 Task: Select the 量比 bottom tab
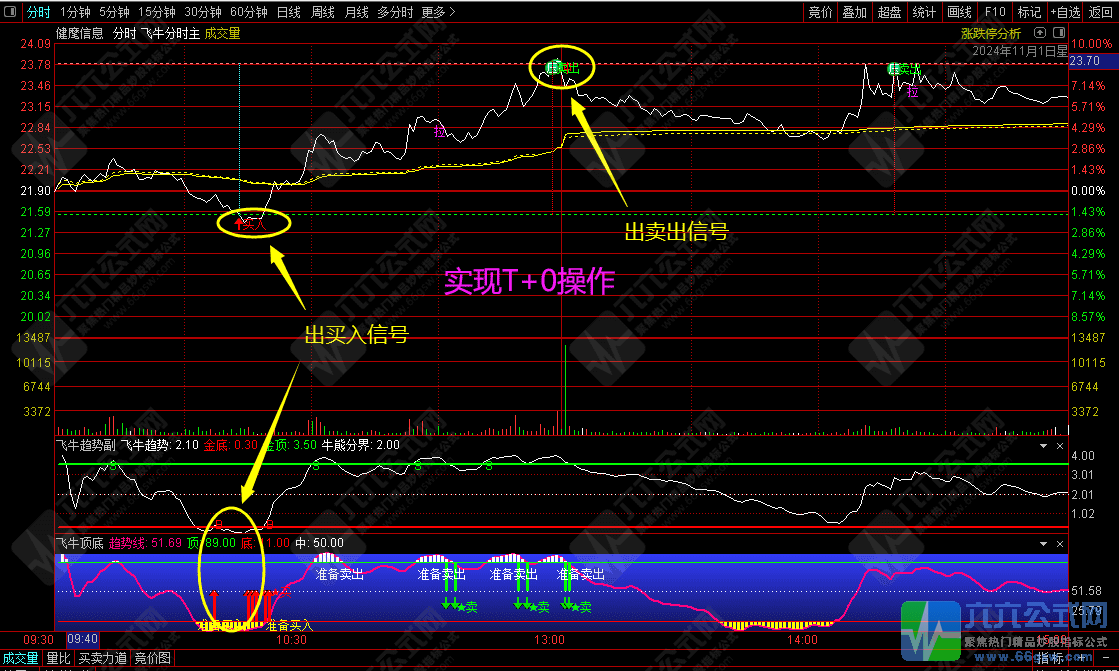[58, 658]
